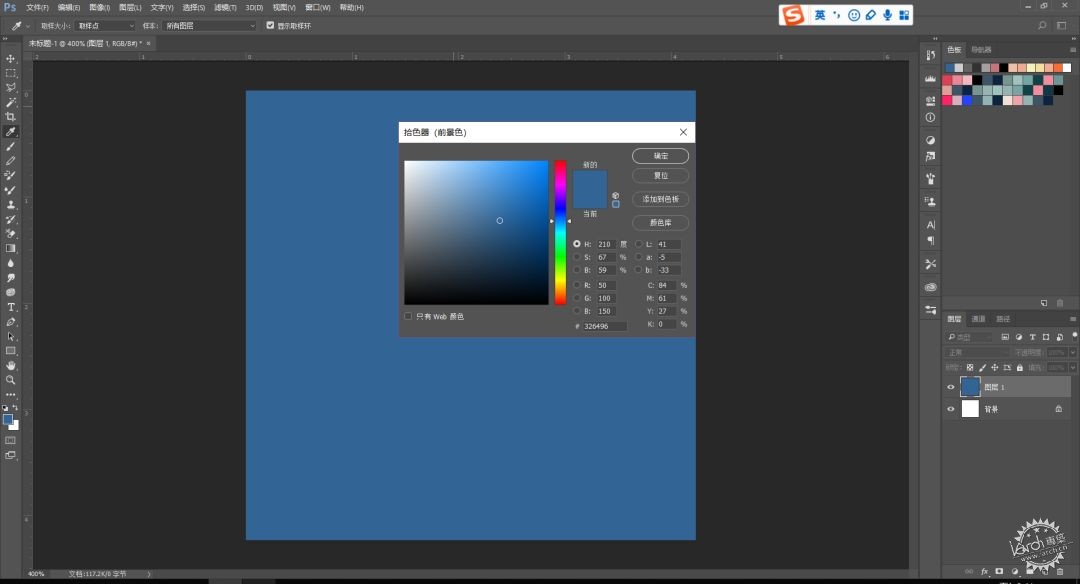Click 复位 button in color picker

661,176
